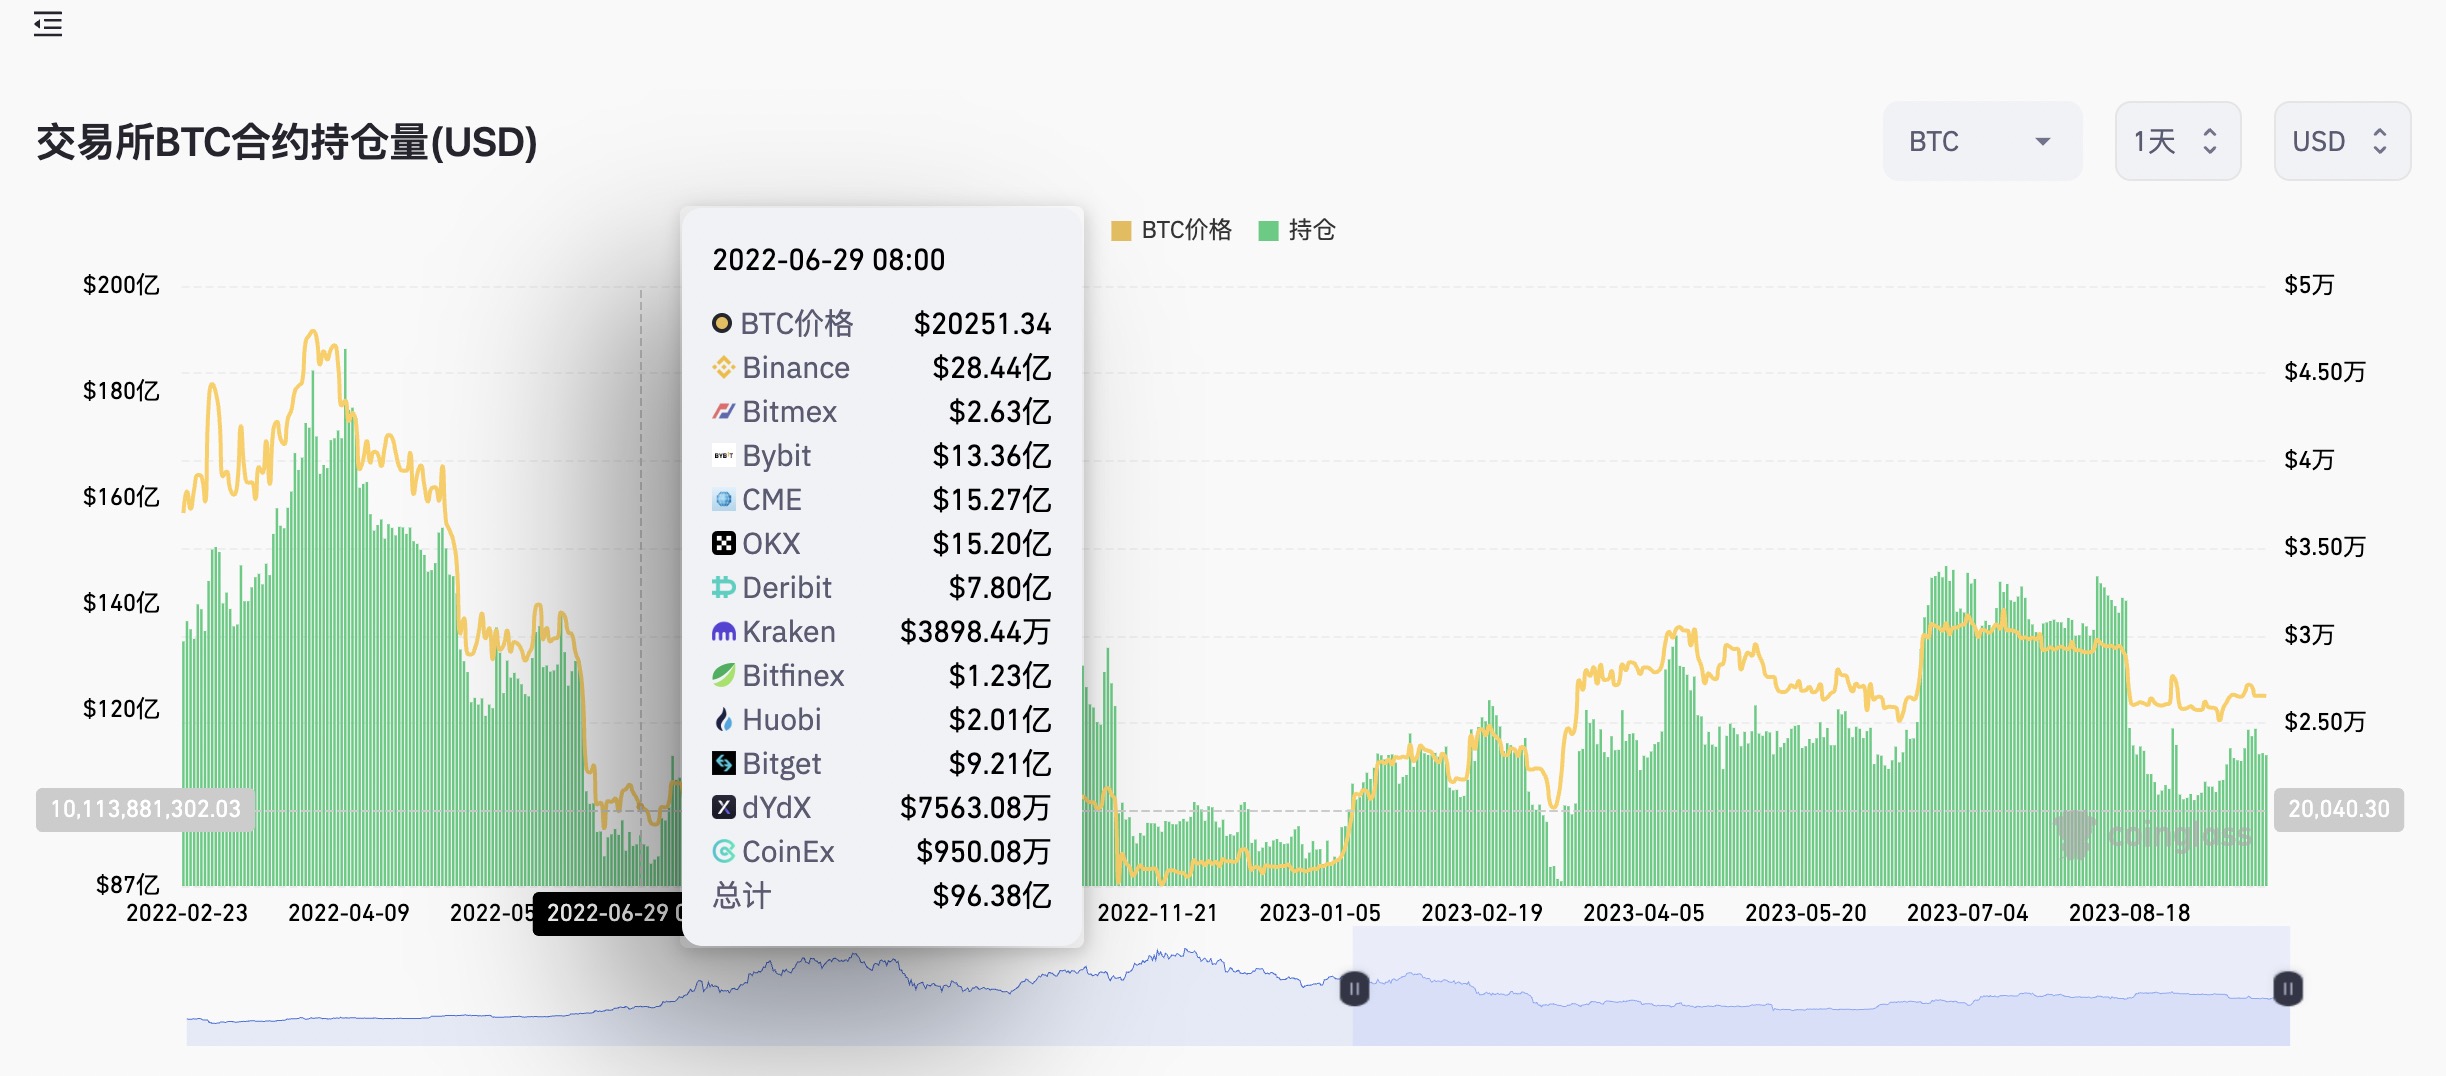
Task: Click the dYdX logo icon in tooltip
Action: coord(723,808)
